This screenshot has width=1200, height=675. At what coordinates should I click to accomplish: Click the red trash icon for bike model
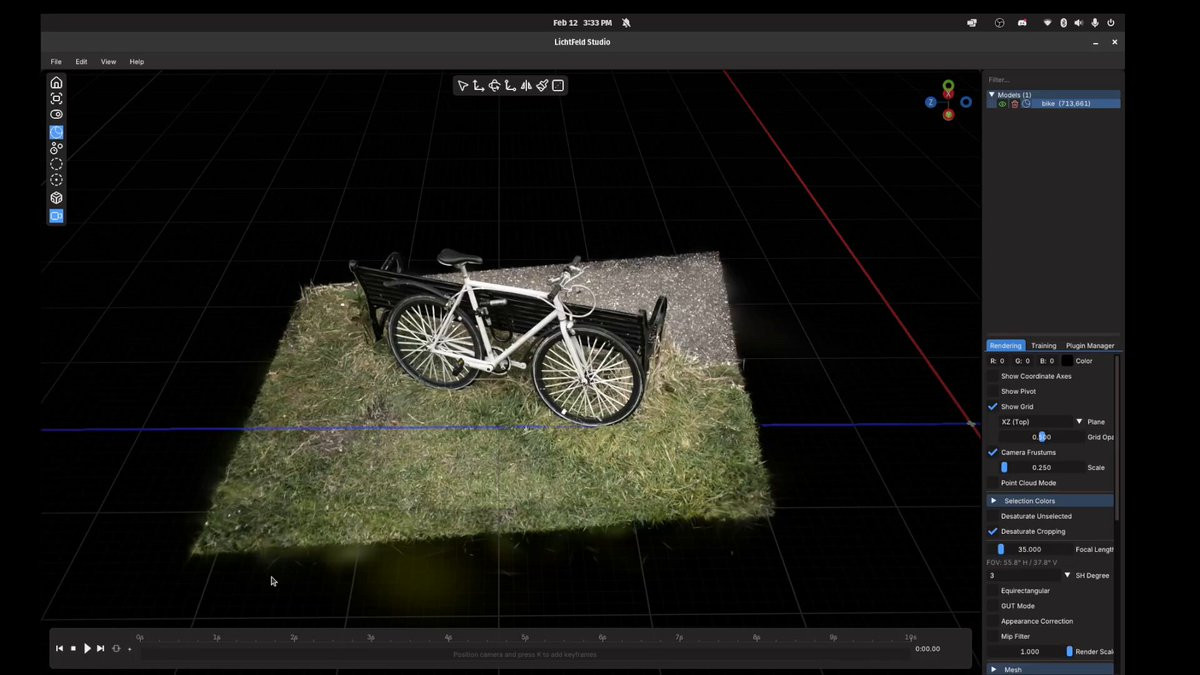pyautogui.click(x=1014, y=104)
